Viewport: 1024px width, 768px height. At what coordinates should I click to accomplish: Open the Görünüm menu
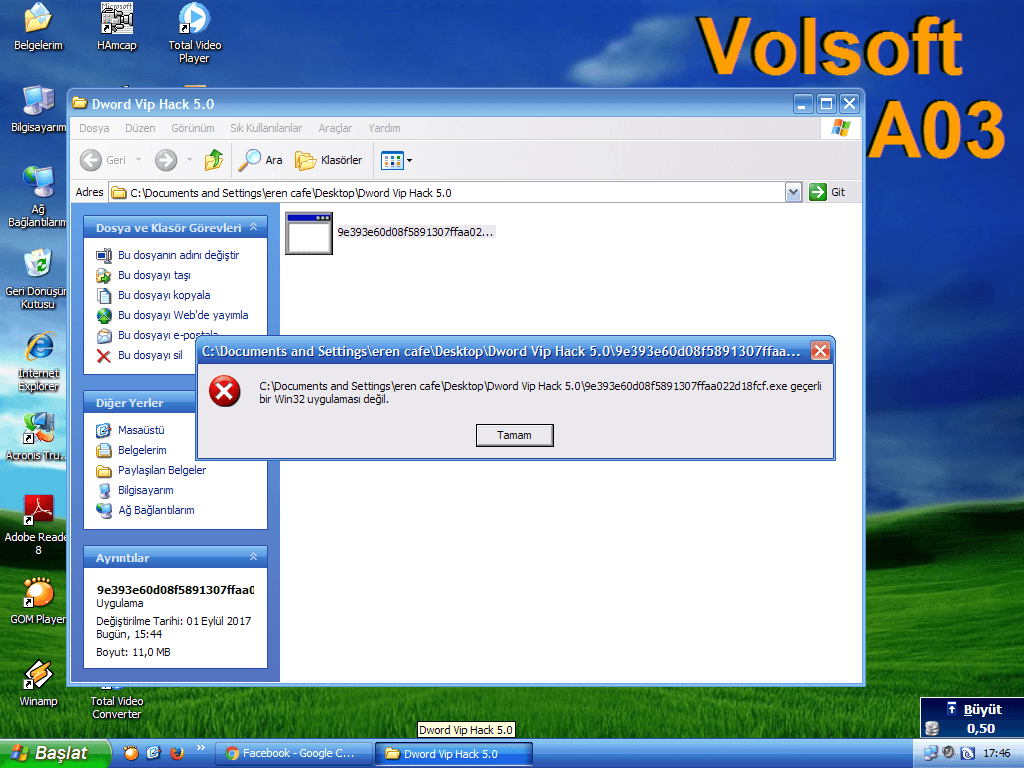click(x=193, y=128)
